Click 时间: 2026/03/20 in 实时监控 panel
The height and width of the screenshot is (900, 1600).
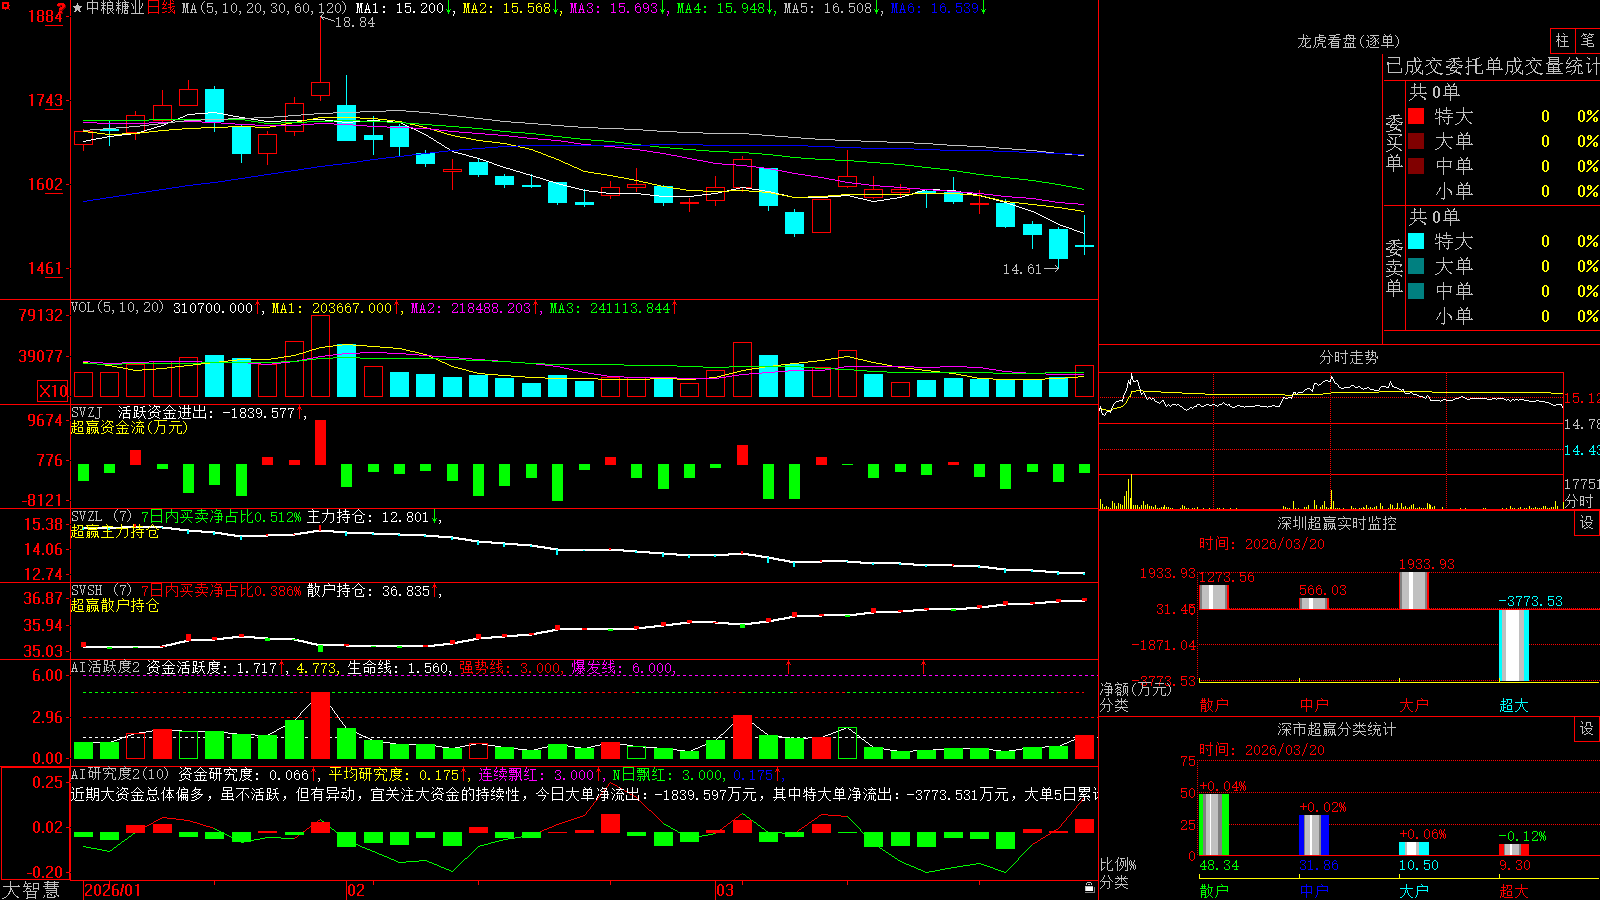pos(1261,544)
